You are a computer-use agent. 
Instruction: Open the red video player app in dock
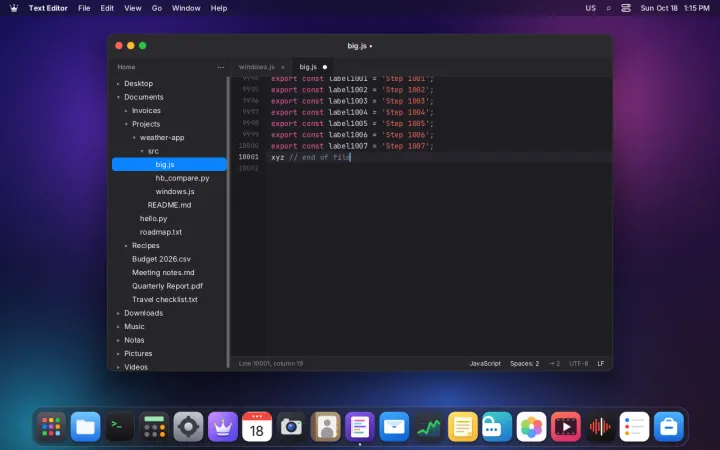point(565,427)
